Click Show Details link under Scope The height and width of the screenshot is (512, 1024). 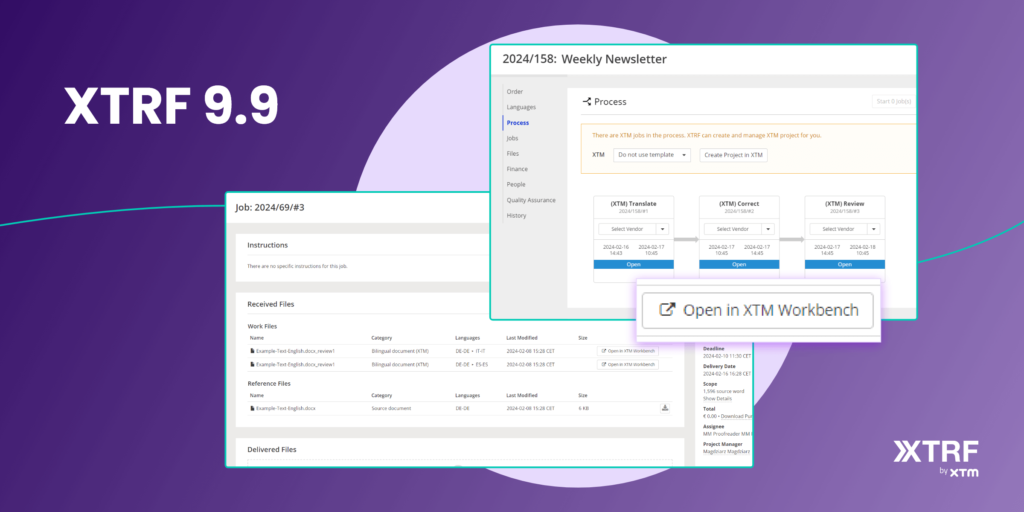[x=717, y=398]
